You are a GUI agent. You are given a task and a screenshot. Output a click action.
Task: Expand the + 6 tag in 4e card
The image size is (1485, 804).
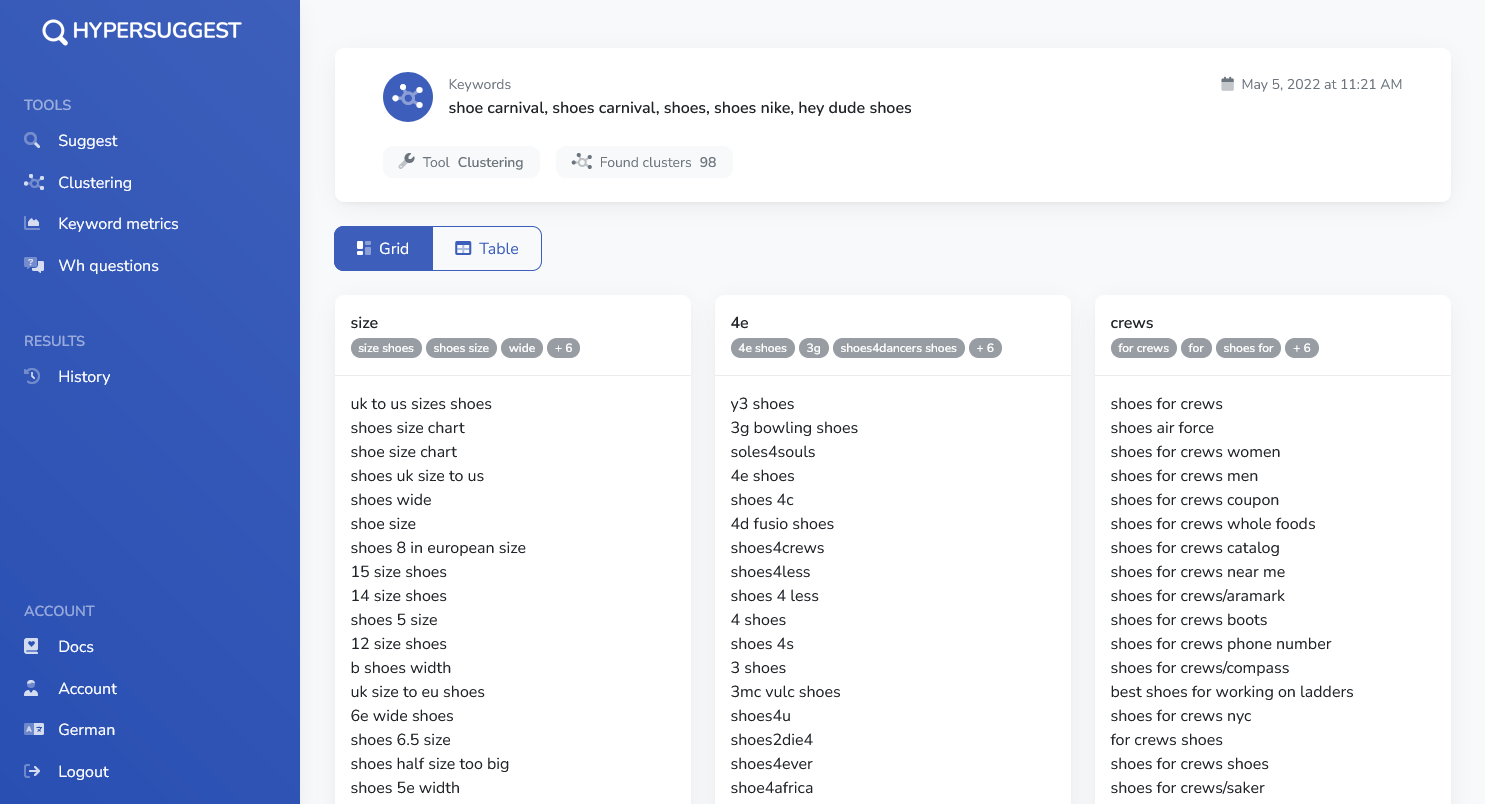[x=986, y=348]
